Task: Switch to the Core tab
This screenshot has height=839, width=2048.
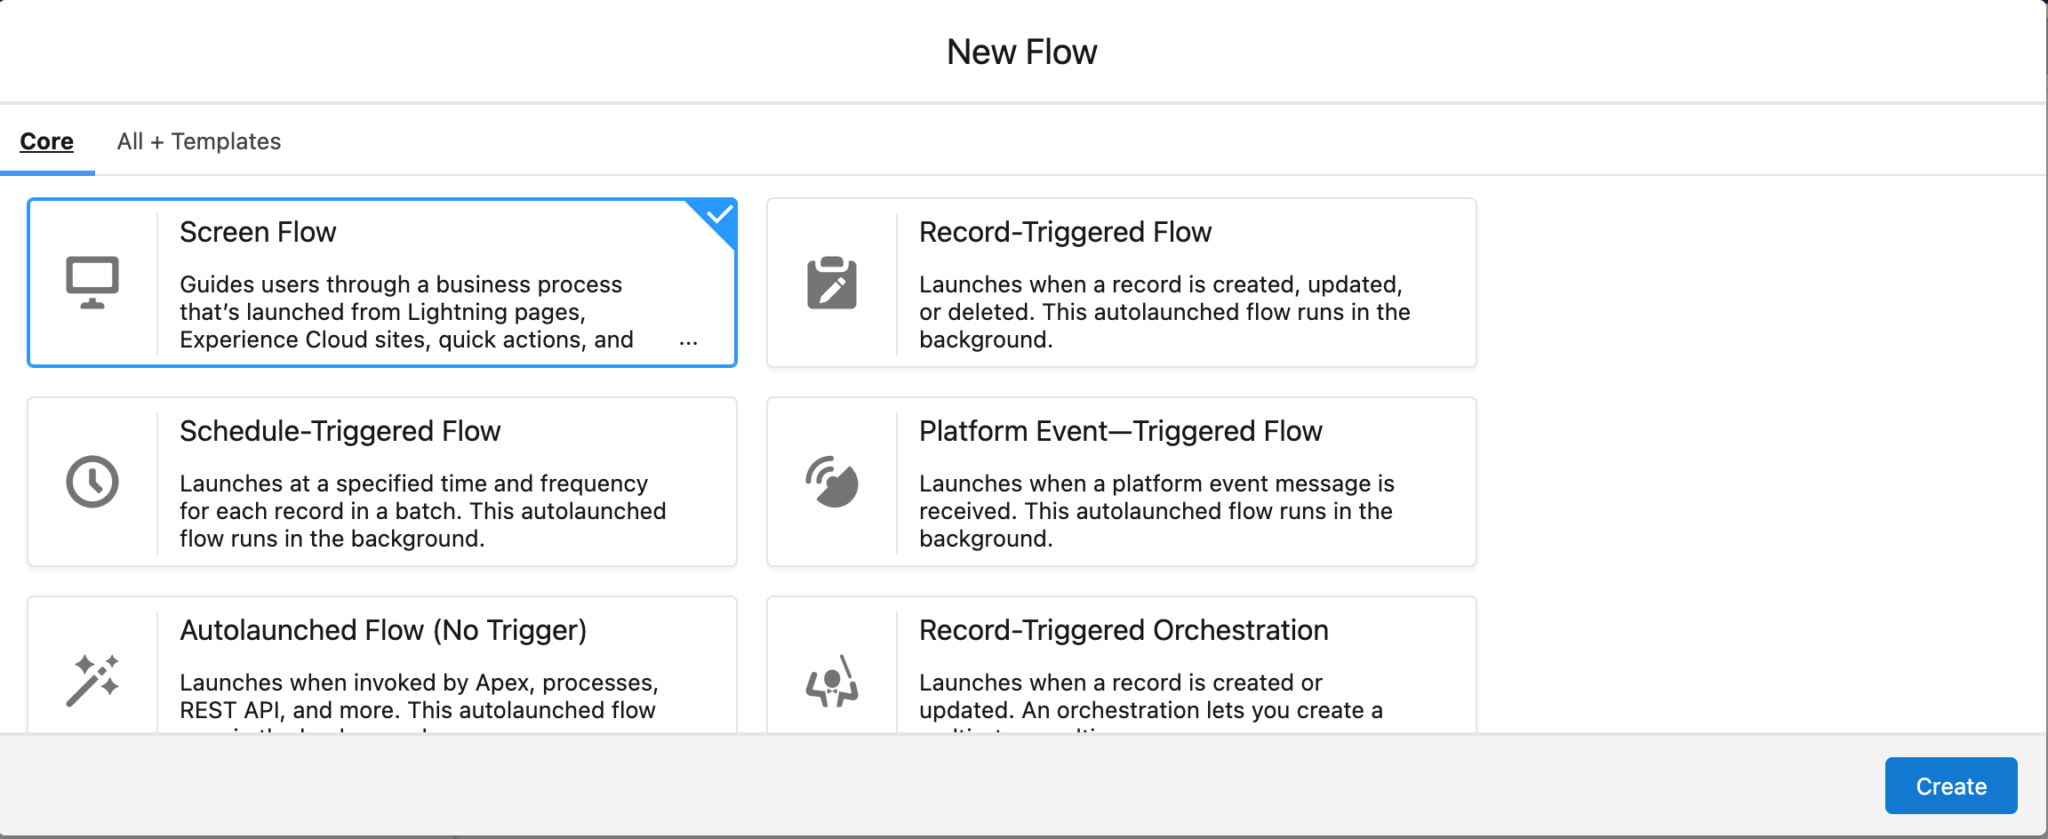Action: coord(47,142)
